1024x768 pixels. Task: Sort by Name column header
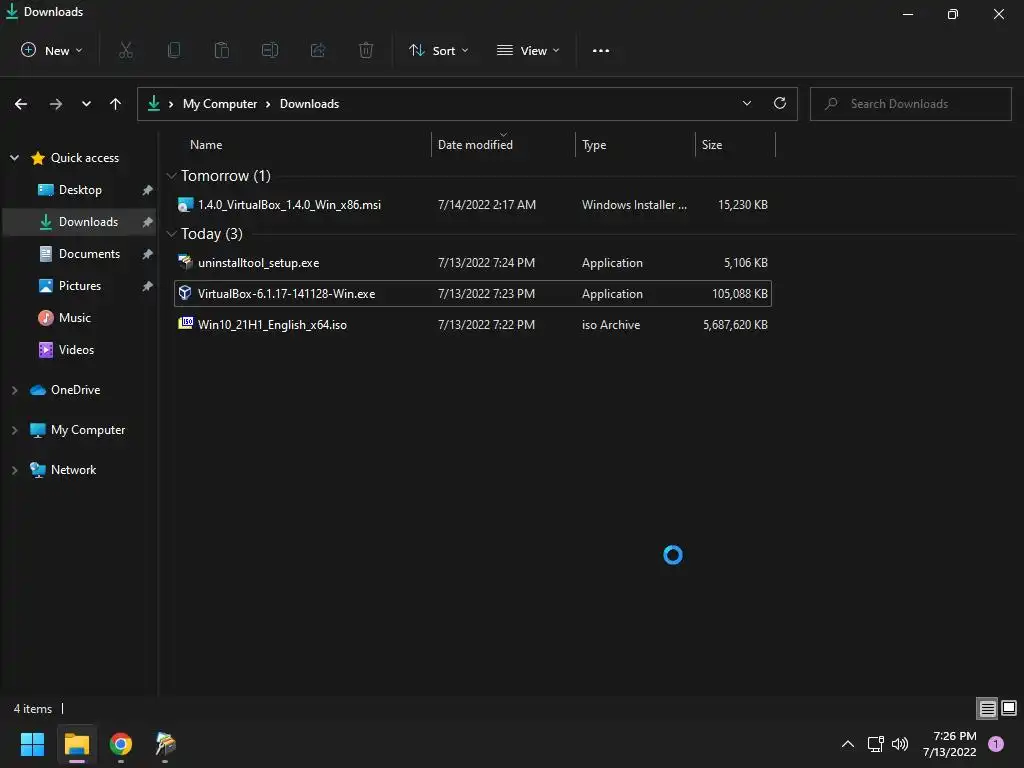[x=206, y=145]
